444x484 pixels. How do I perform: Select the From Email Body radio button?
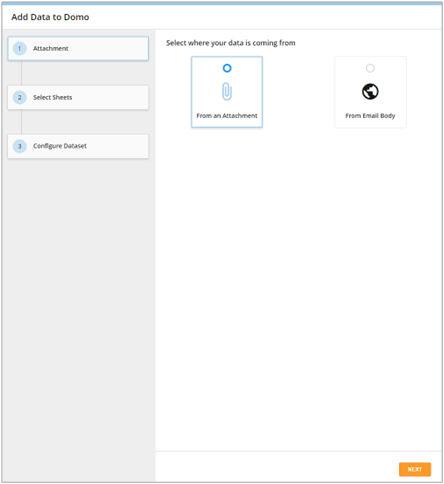(370, 68)
